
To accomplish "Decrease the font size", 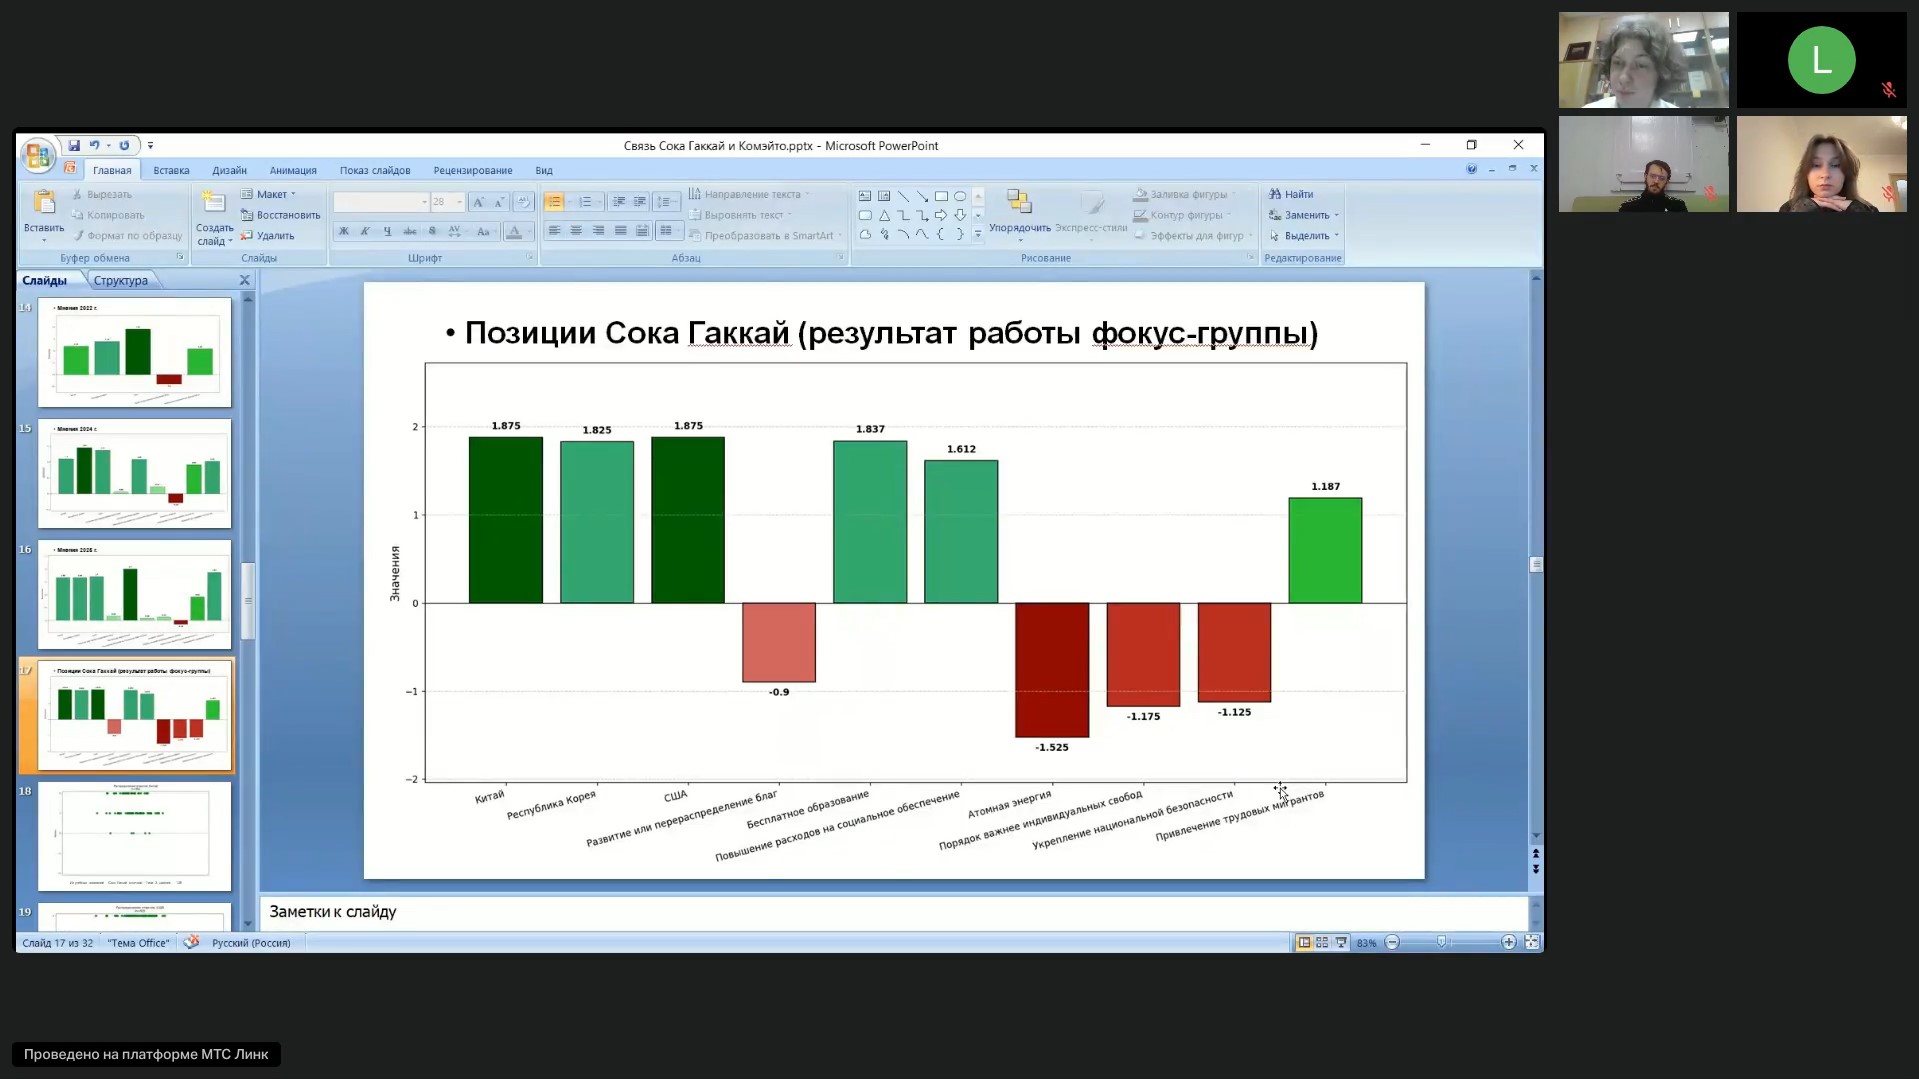I will (x=498, y=202).
